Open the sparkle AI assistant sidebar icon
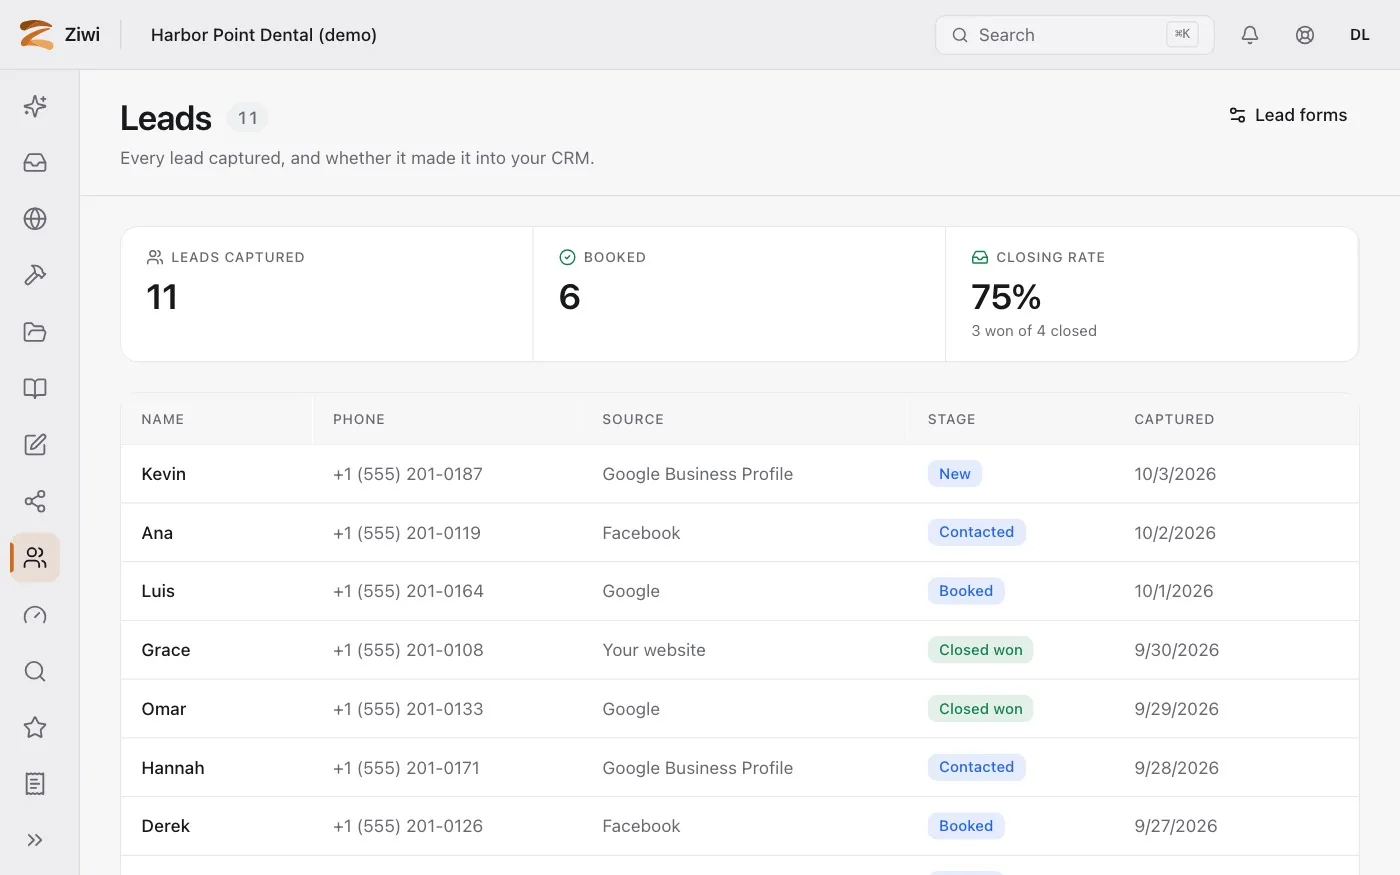Screen dimensions: 1400x875 point(35,106)
